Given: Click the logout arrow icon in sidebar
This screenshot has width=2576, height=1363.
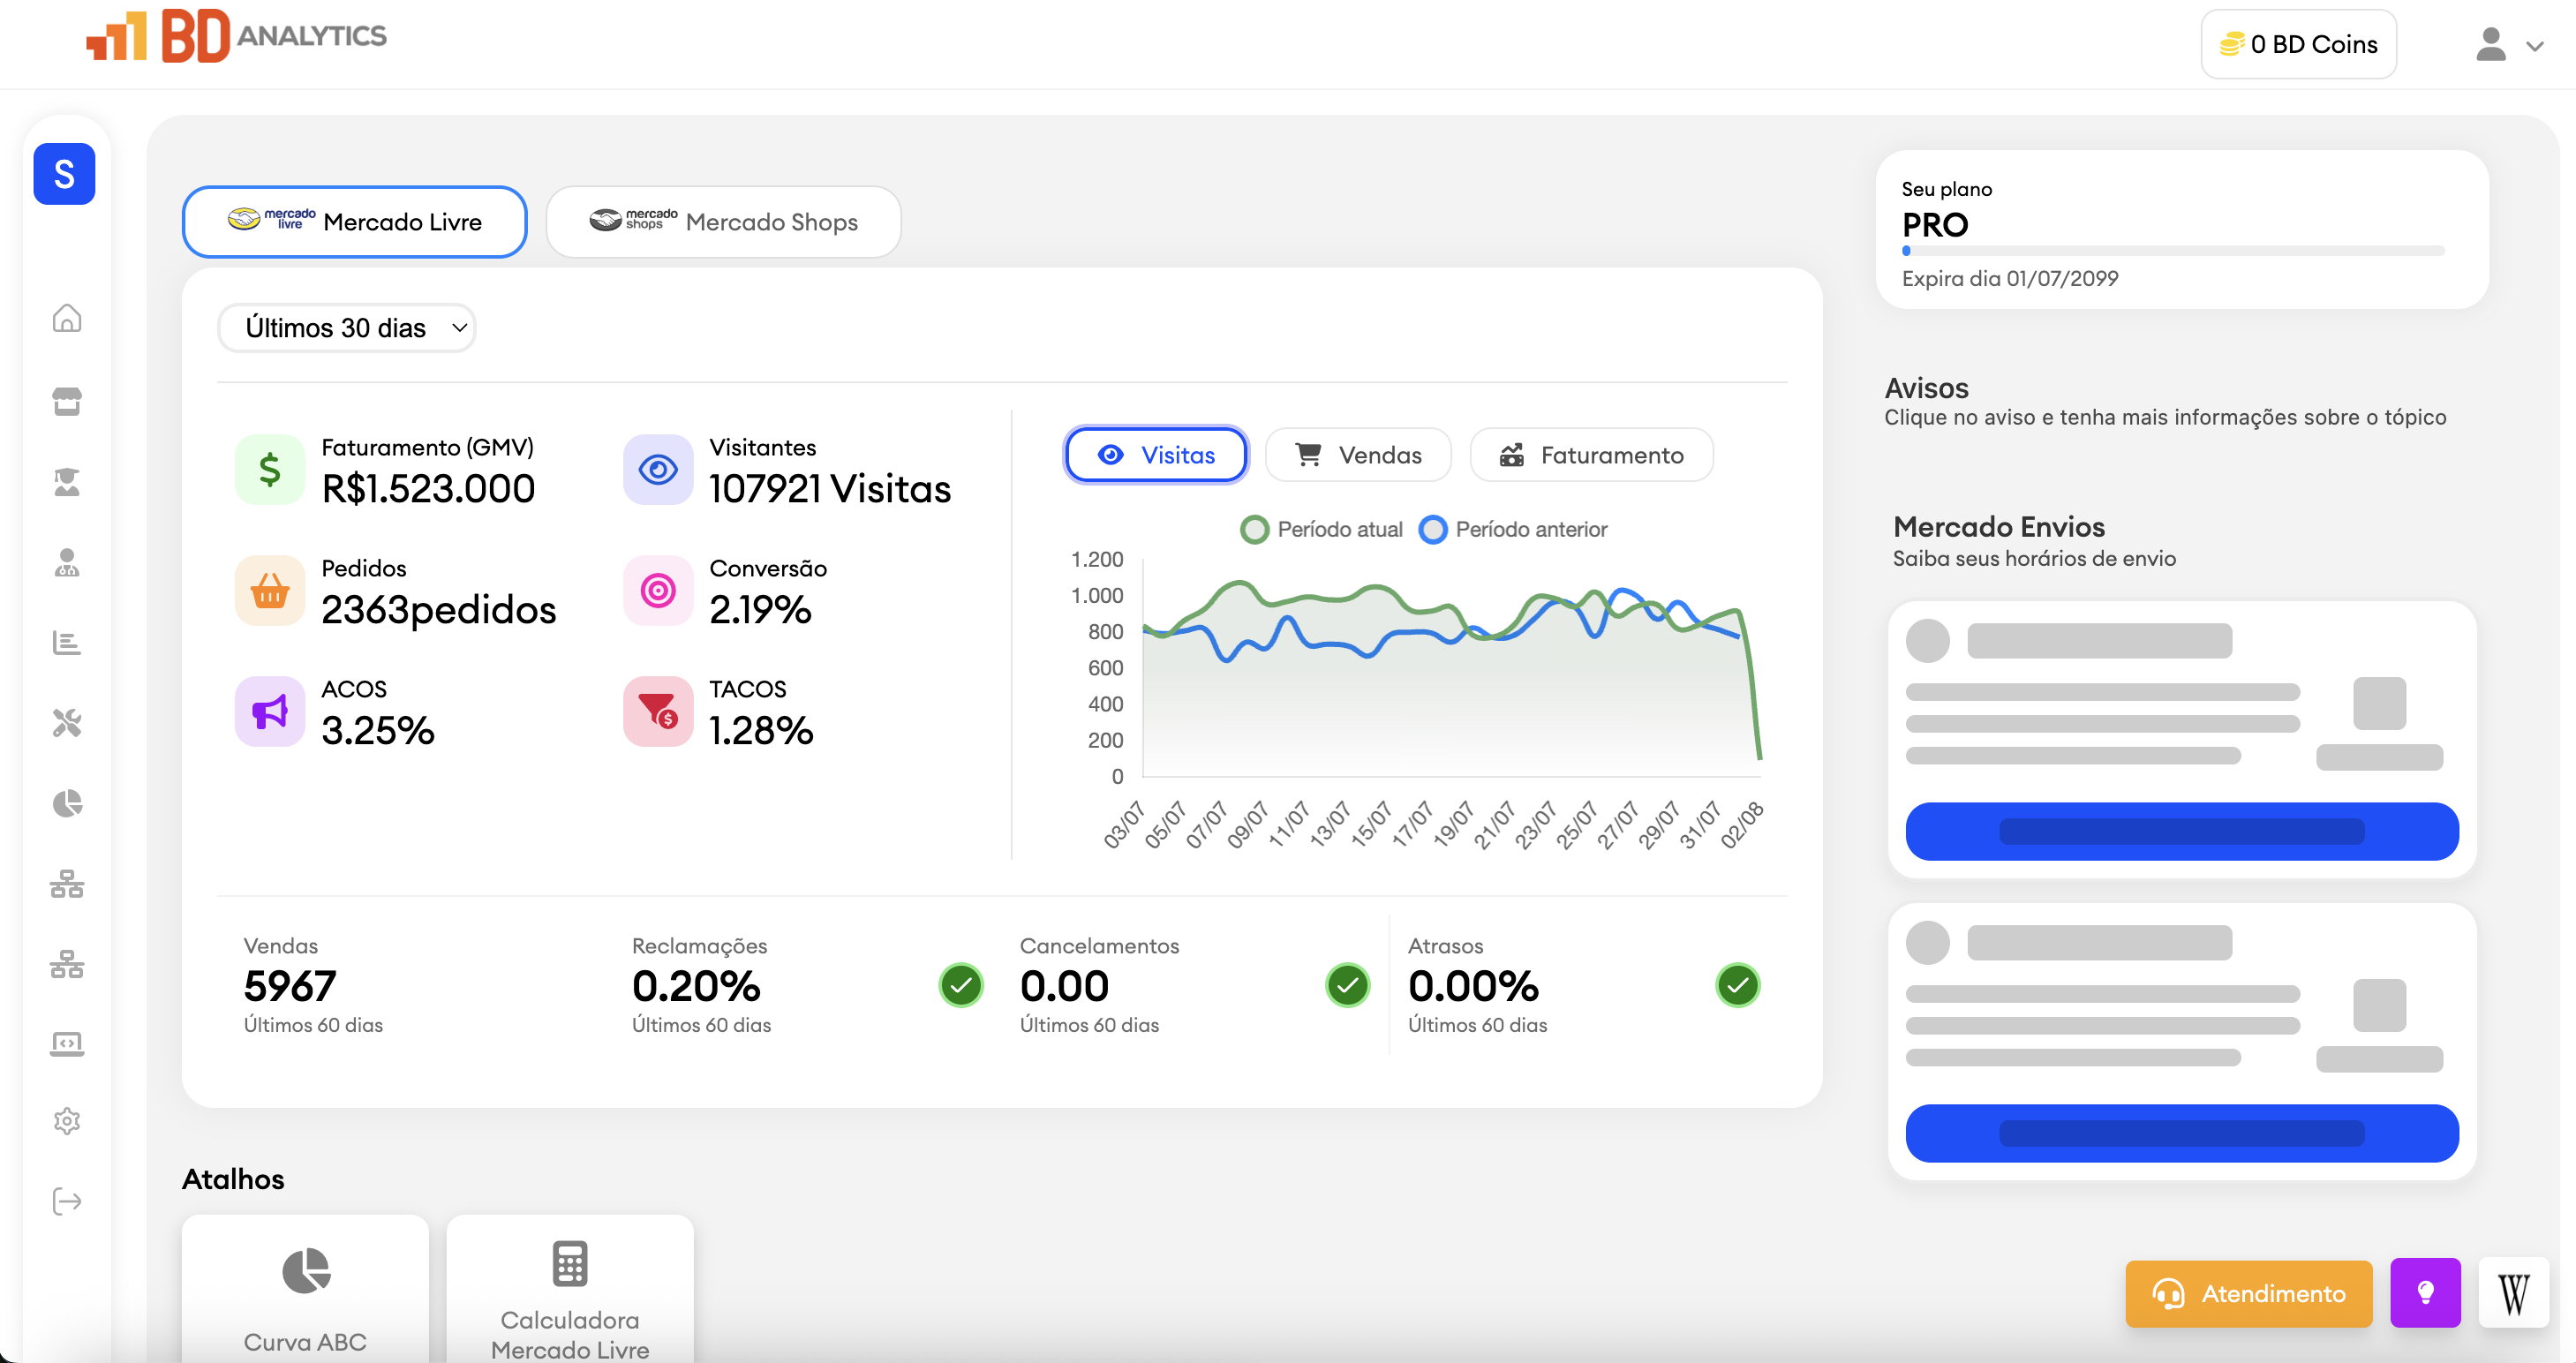Looking at the screenshot, I should click(67, 1201).
